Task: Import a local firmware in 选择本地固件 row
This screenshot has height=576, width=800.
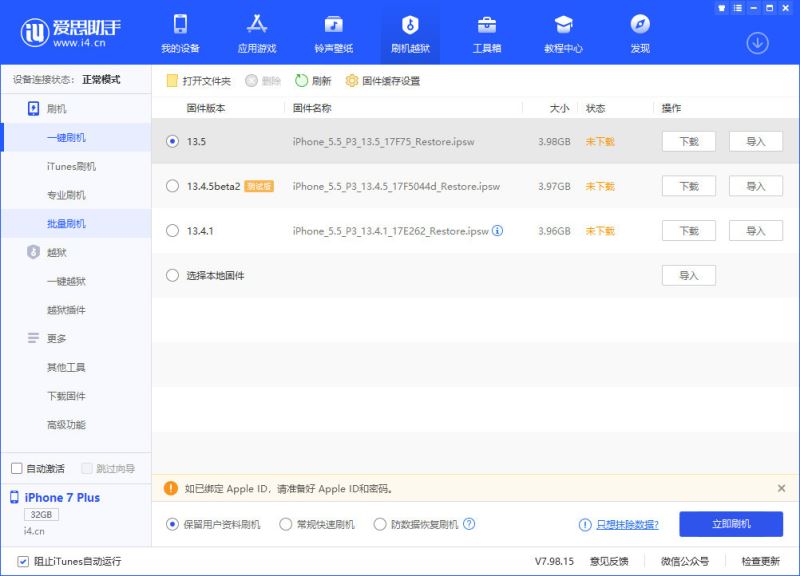Action: tap(689, 276)
